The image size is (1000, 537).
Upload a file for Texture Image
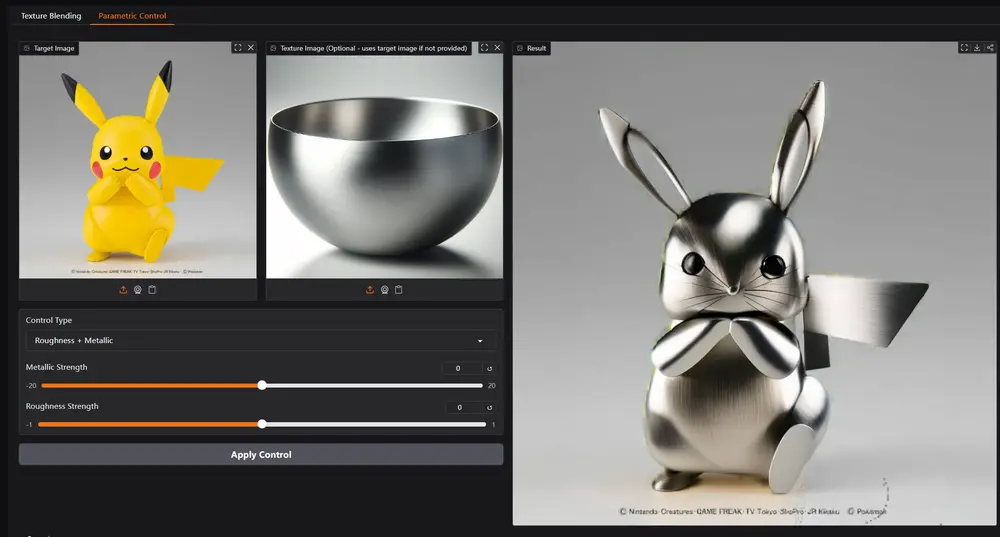click(x=370, y=290)
